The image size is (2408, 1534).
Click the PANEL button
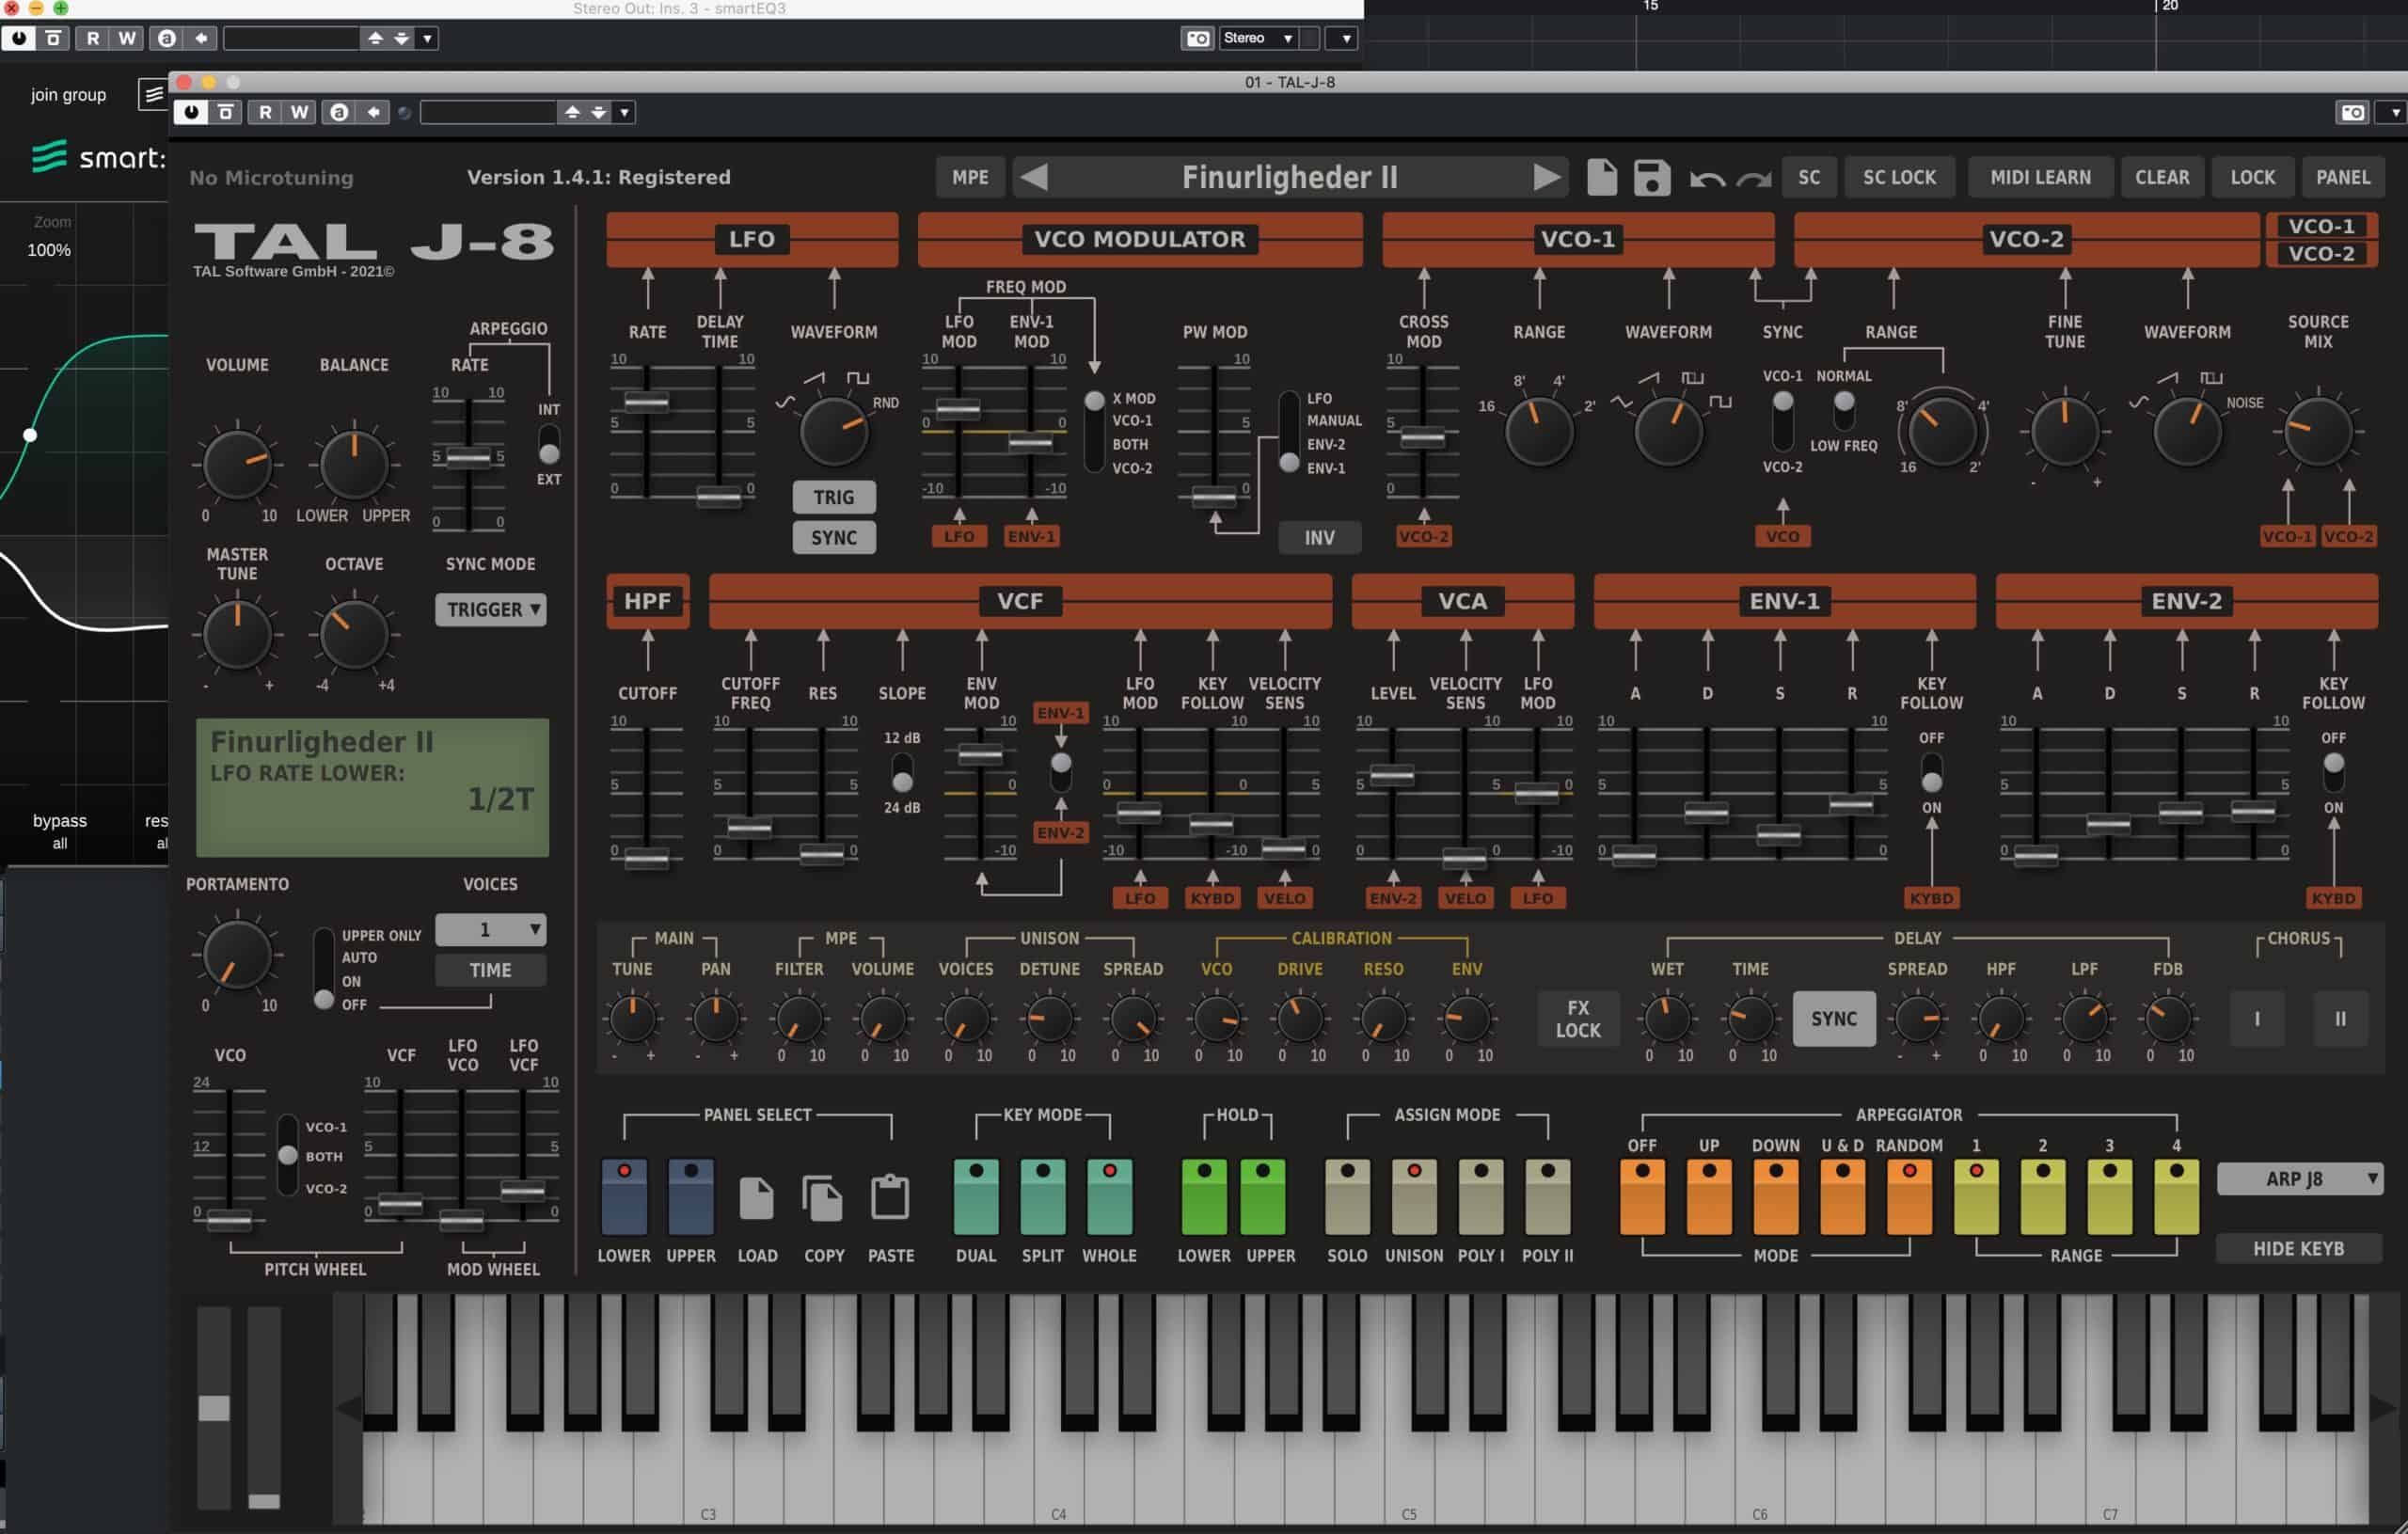[x=2342, y=177]
